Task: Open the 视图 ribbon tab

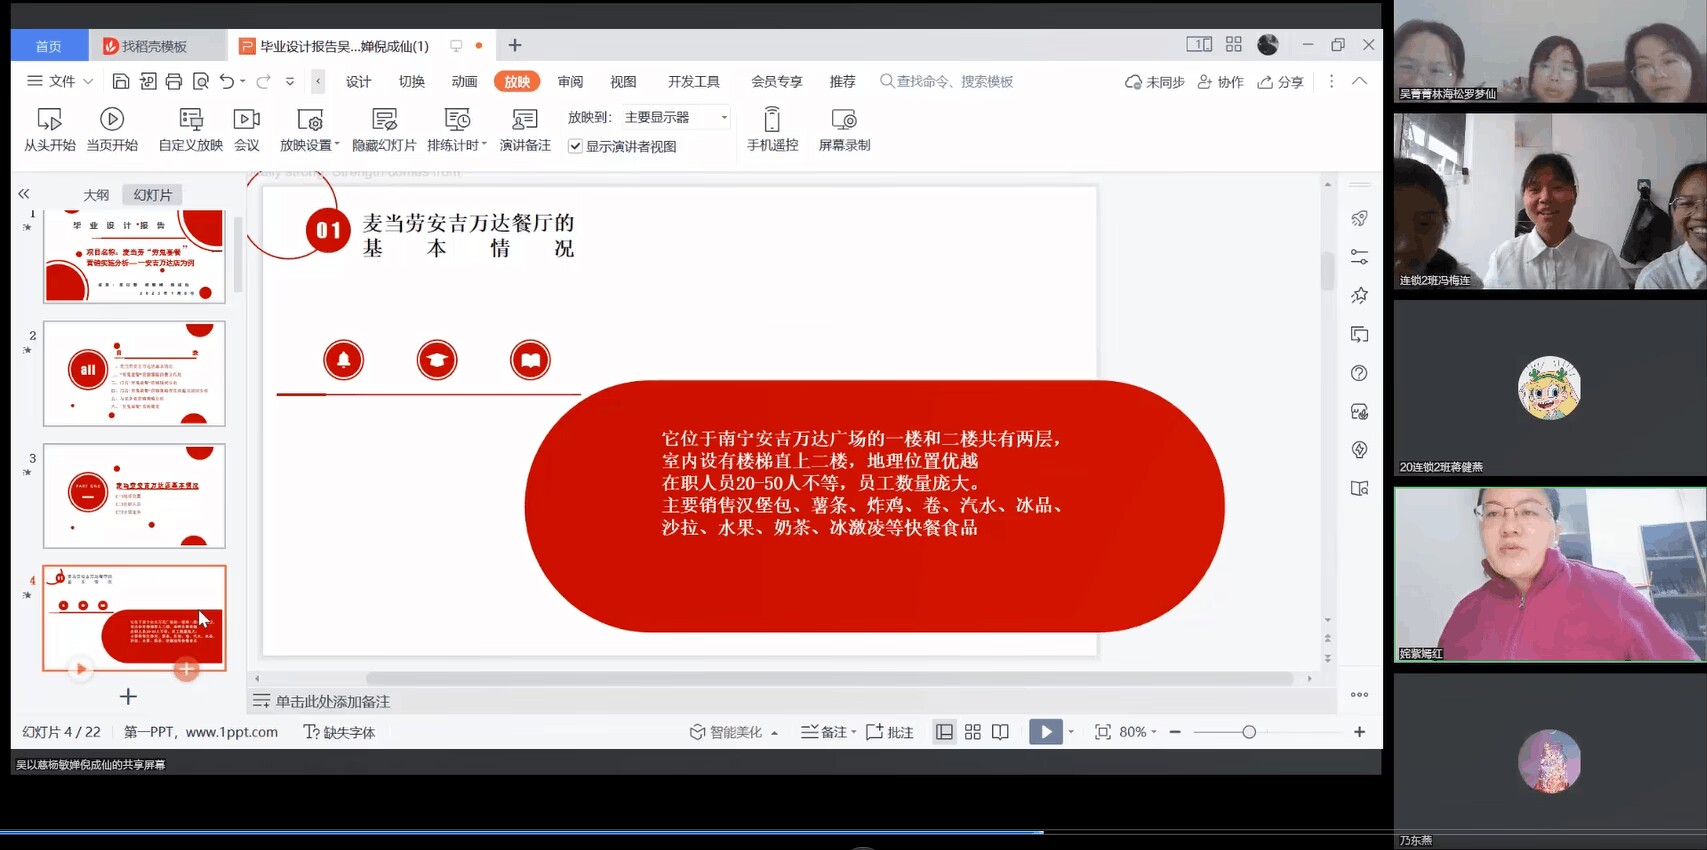Action: (x=623, y=82)
